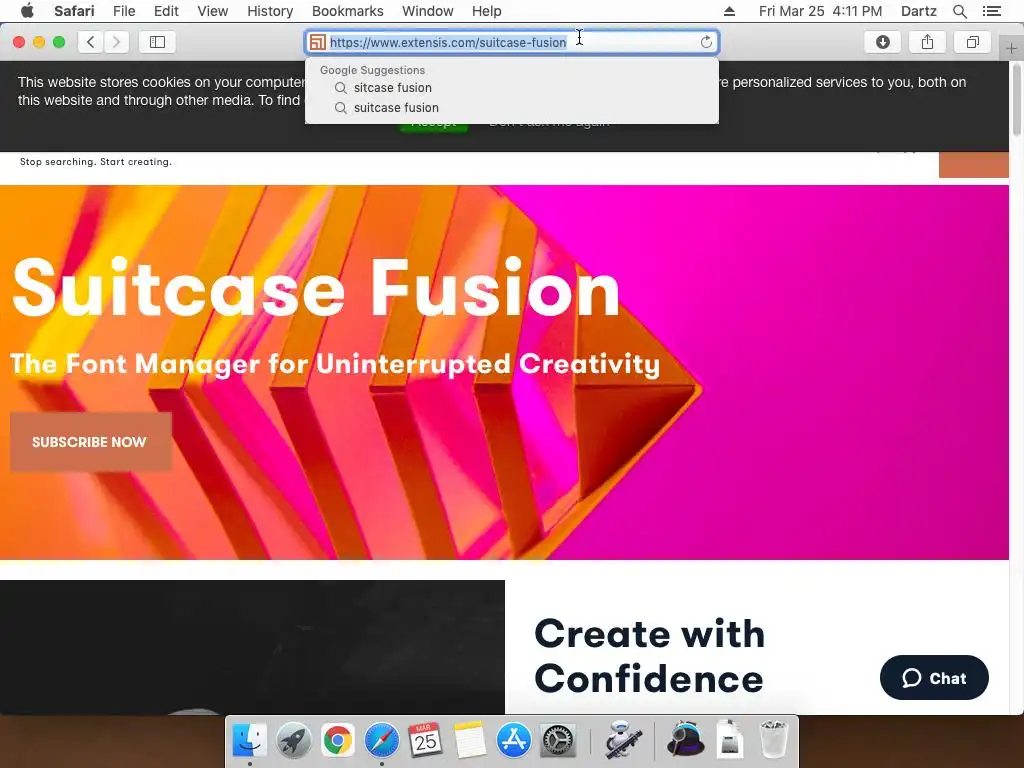The width and height of the screenshot is (1024, 768).
Task: Open the File menu
Action: point(123,11)
